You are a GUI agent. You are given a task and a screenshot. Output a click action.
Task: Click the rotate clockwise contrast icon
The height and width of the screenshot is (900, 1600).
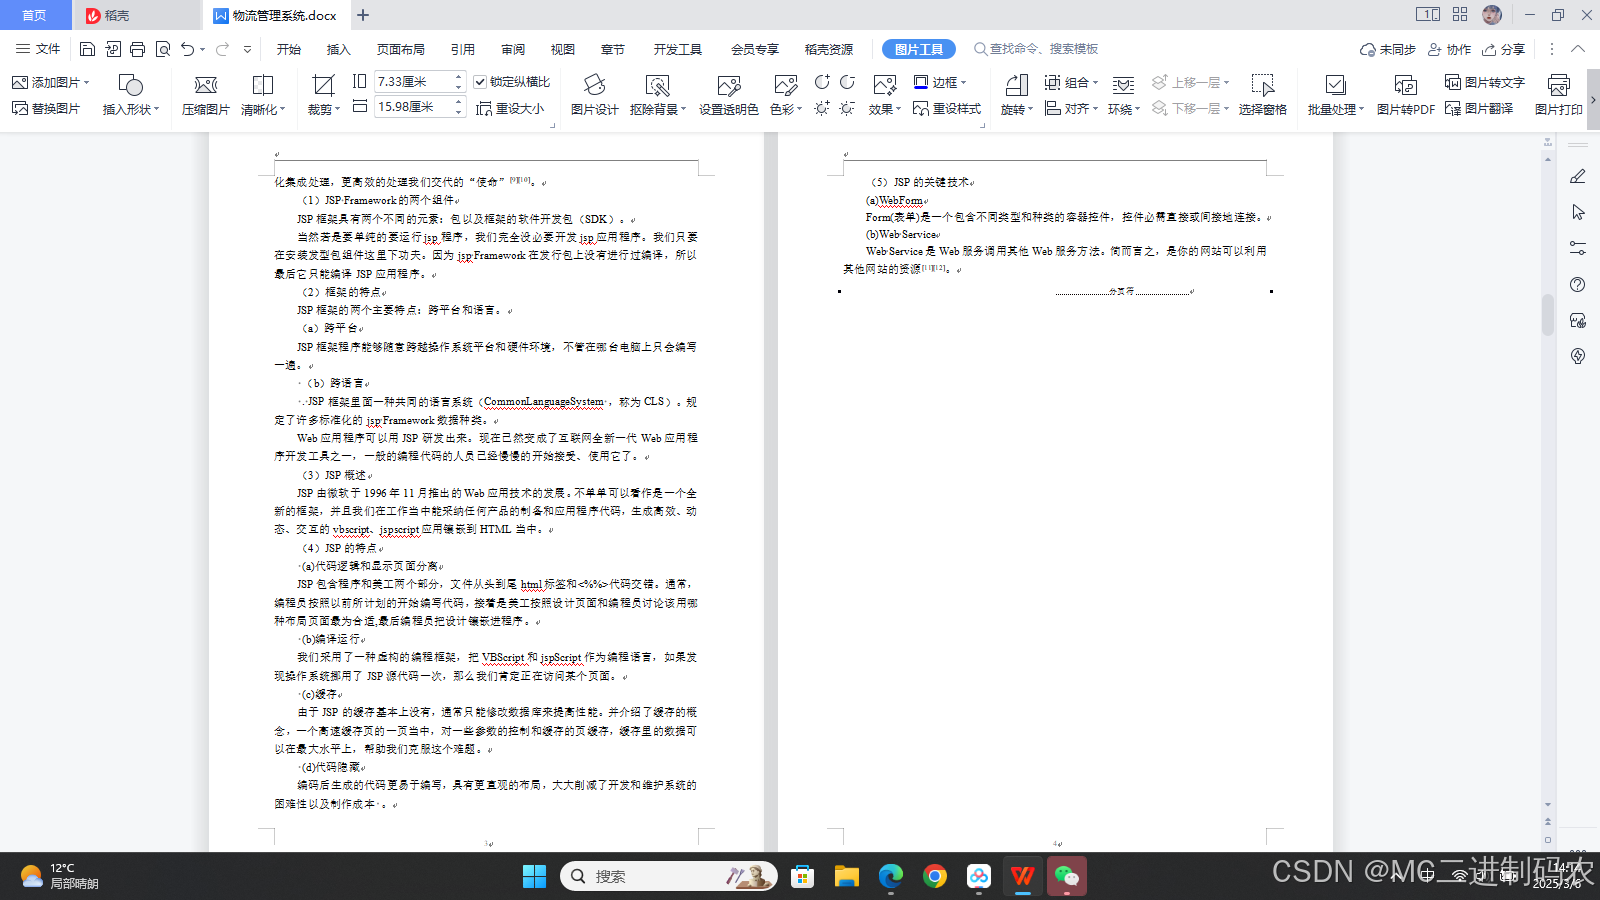(x=822, y=82)
